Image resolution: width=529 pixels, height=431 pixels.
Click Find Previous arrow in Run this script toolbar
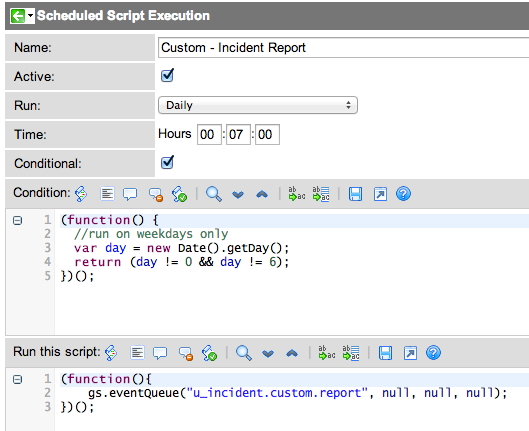click(292, 353)
